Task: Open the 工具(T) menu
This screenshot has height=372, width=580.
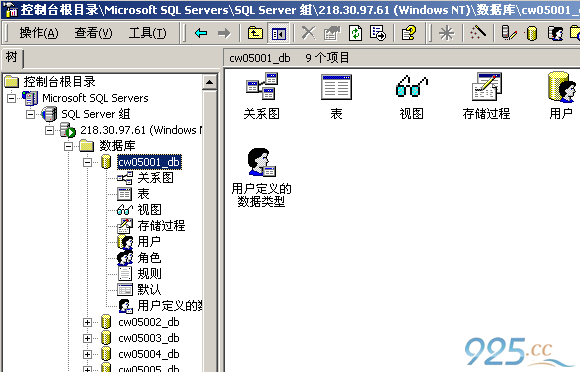Action: pyautogui.click(x=147, y=33)
